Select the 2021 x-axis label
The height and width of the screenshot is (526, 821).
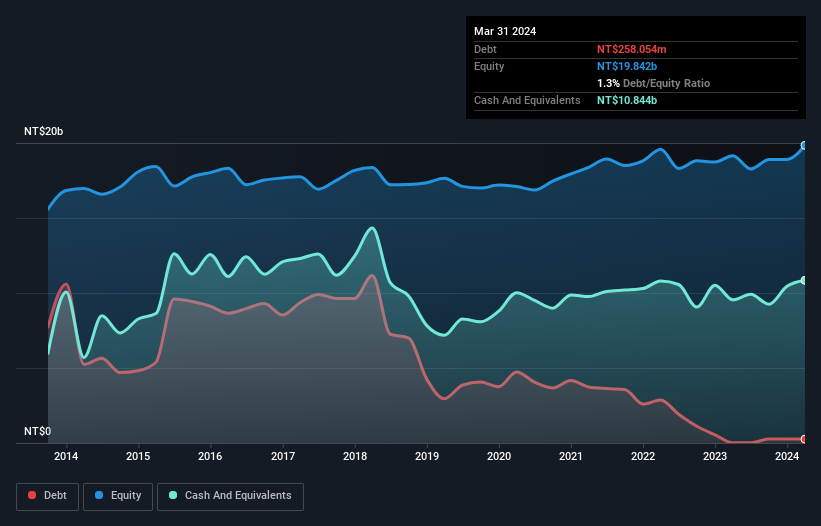coord(571,456)
